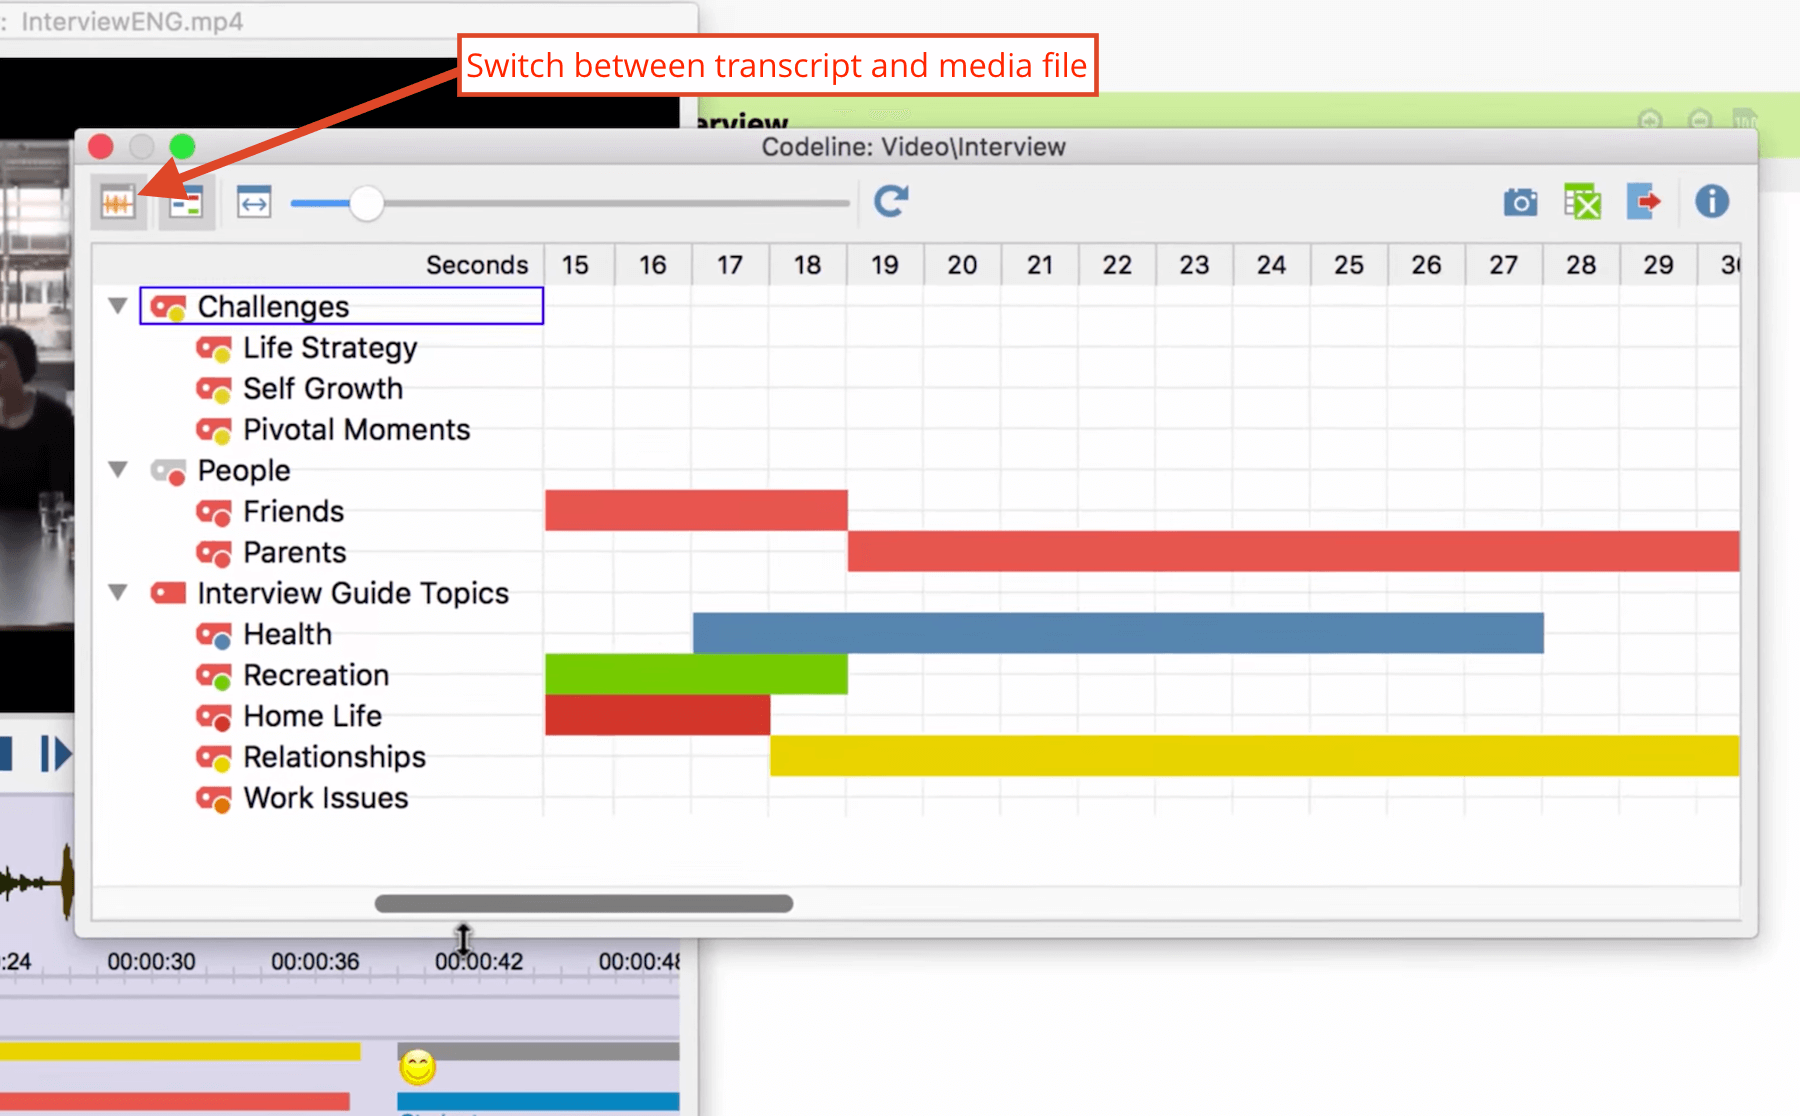Click the Work Issues code icon
Image resolution: width=1800 pixels, height=1116 pixels.
click(x=214, y=799)
